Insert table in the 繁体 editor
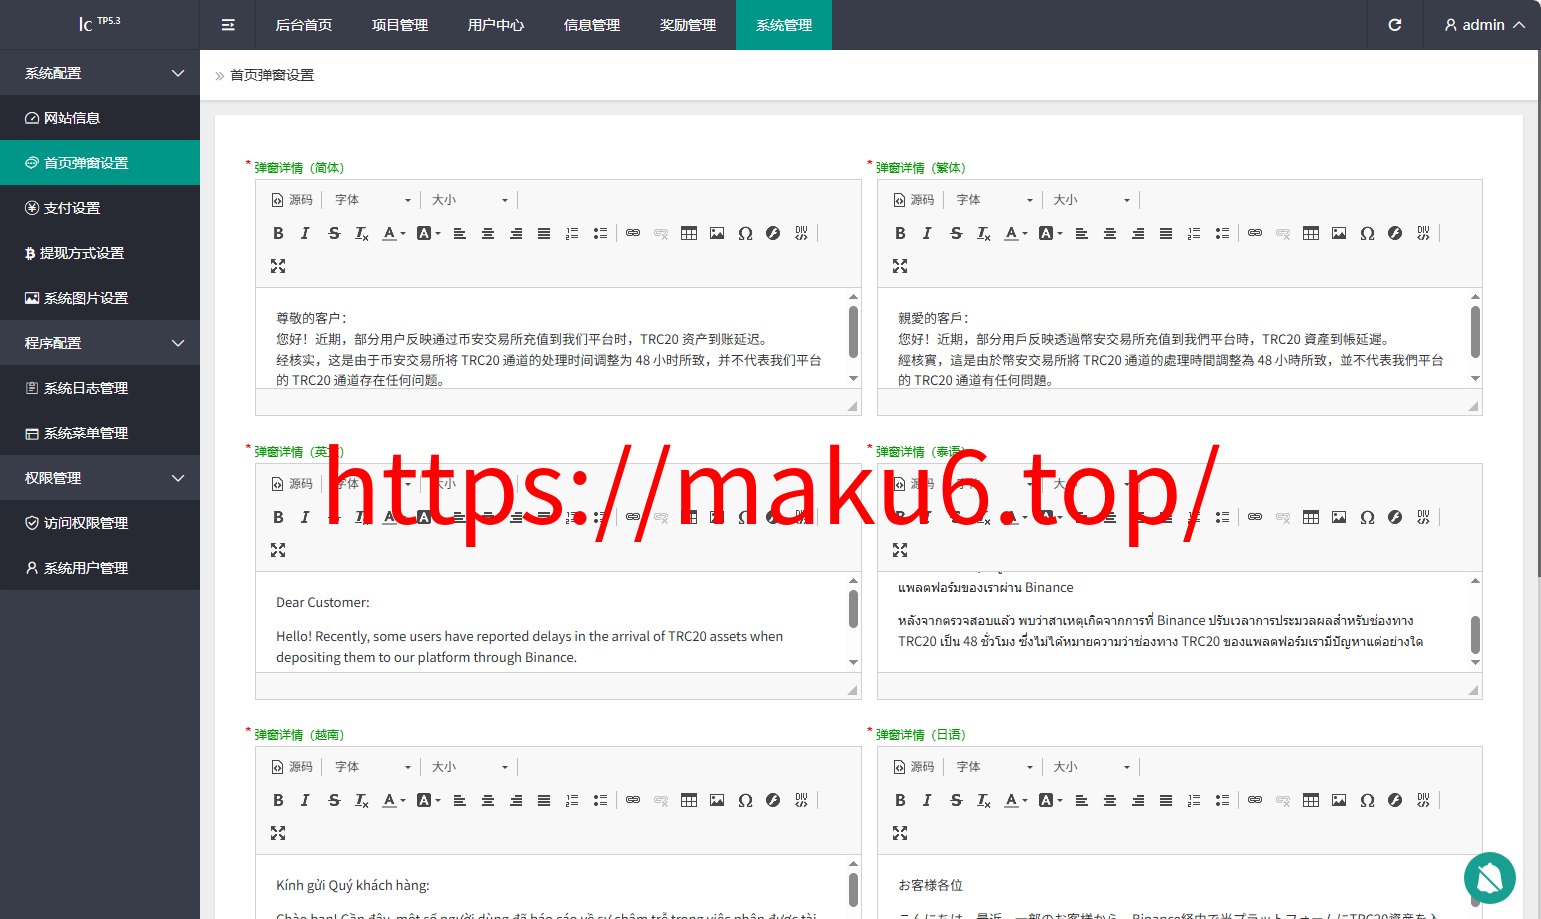Screen dimensions: 1541x919 [1311, 233]
